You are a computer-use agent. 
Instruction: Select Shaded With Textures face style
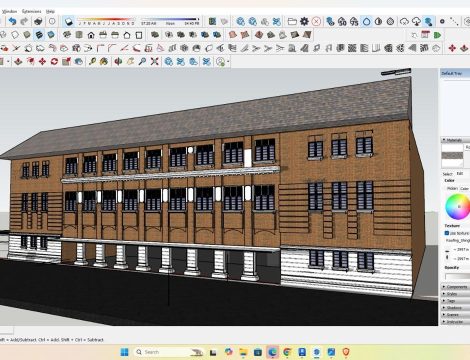point(39,35)
